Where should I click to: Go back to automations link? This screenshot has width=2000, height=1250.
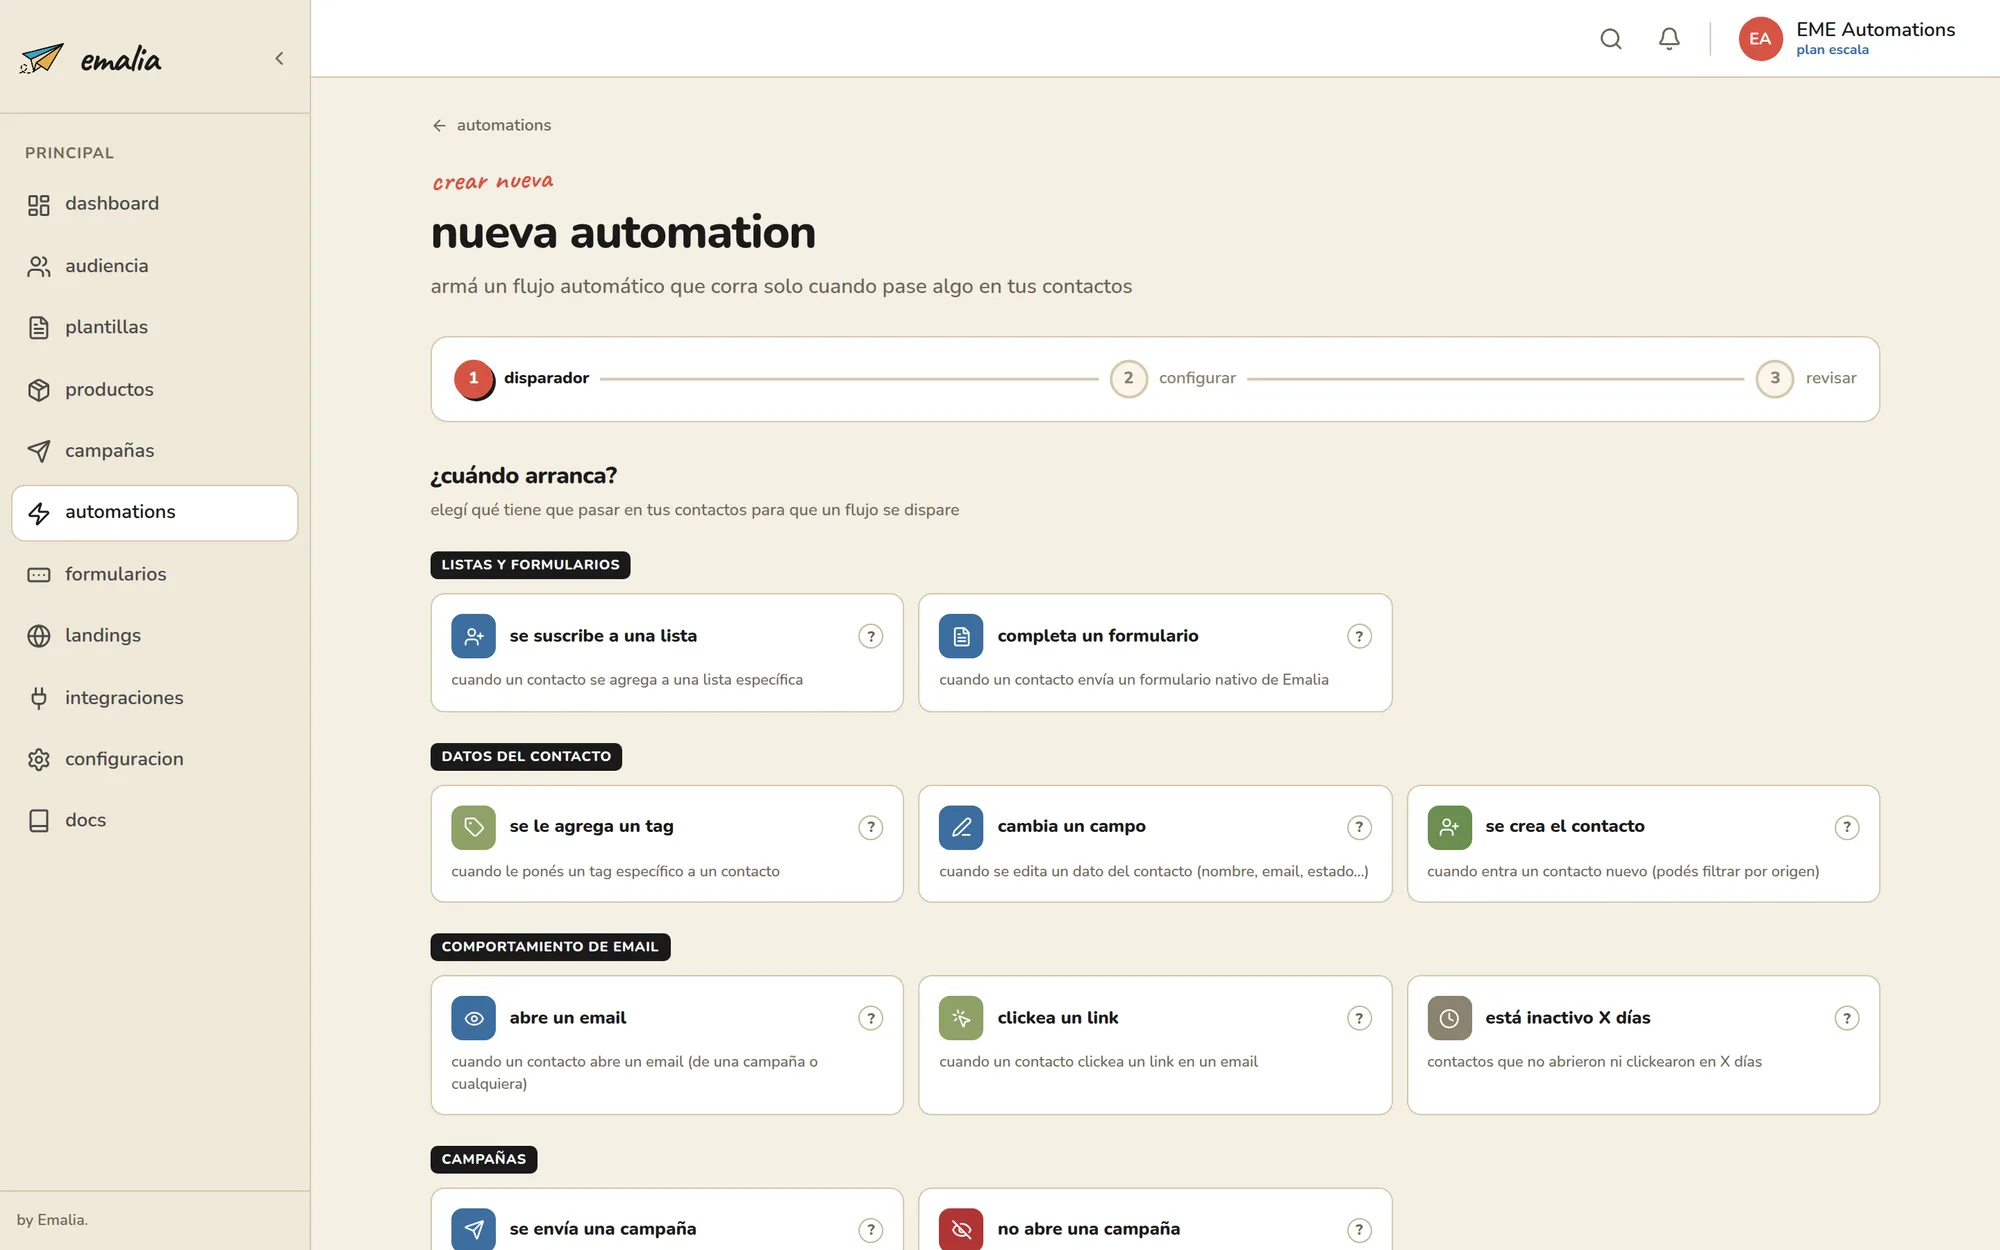[x=491, y=125]
